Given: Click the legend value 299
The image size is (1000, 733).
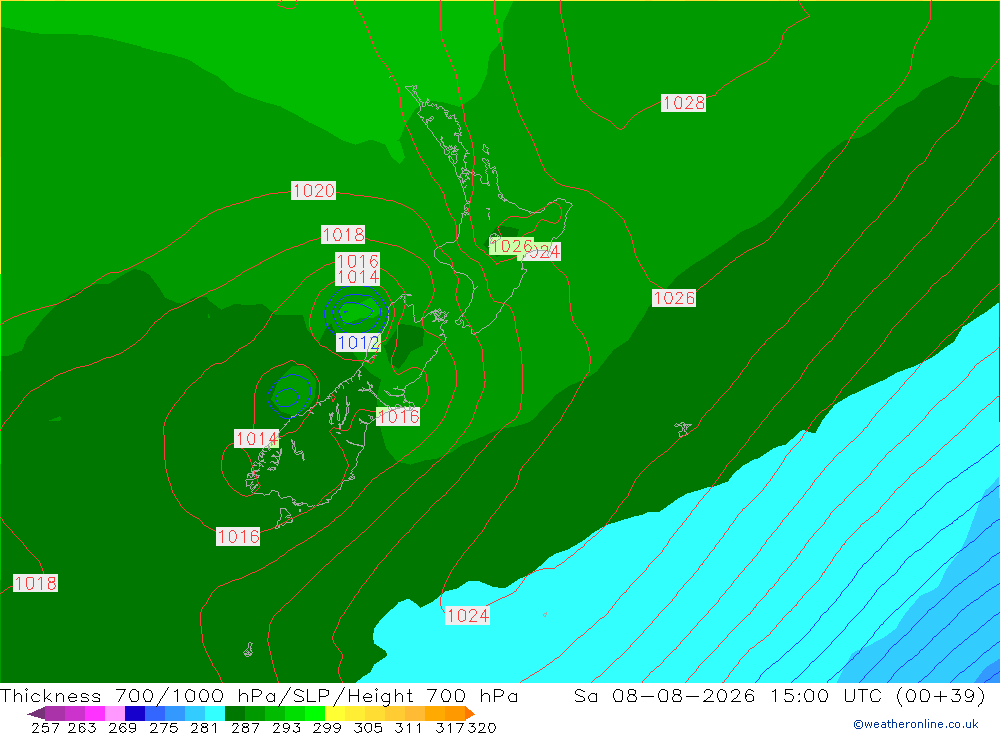Looking at the screenshot, I should [x=327, y=727].
